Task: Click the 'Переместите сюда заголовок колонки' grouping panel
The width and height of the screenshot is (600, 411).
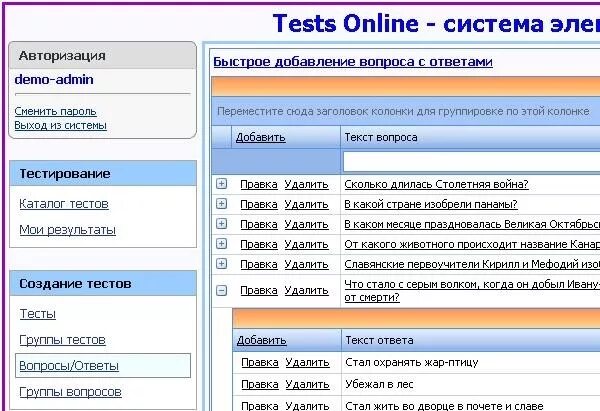Action: pos(406,111)
